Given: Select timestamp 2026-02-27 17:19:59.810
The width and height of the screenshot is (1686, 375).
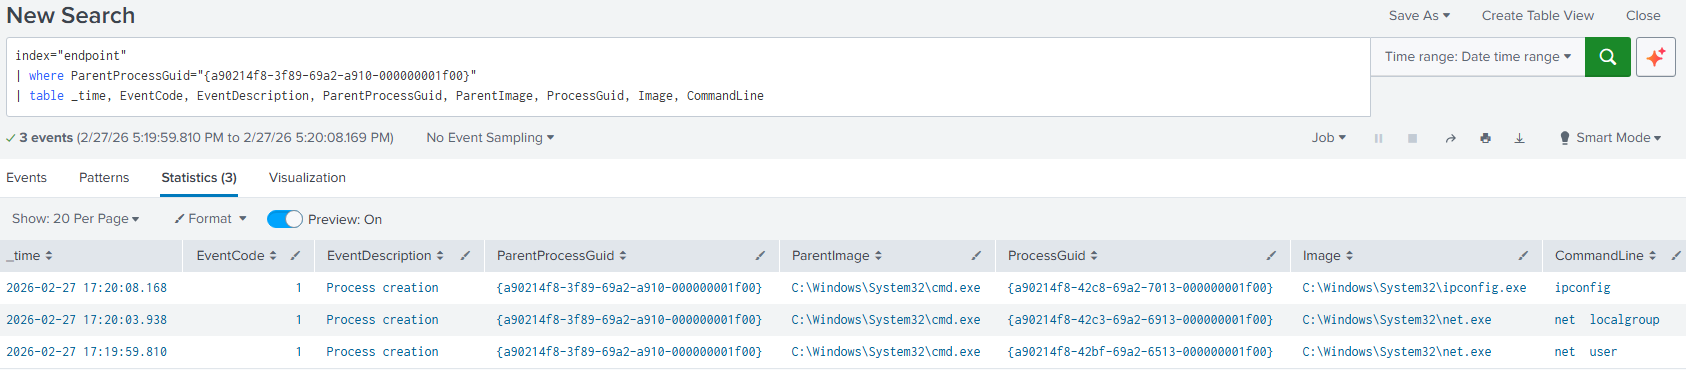Looking at the screenshot, I should tap(86, 352).
